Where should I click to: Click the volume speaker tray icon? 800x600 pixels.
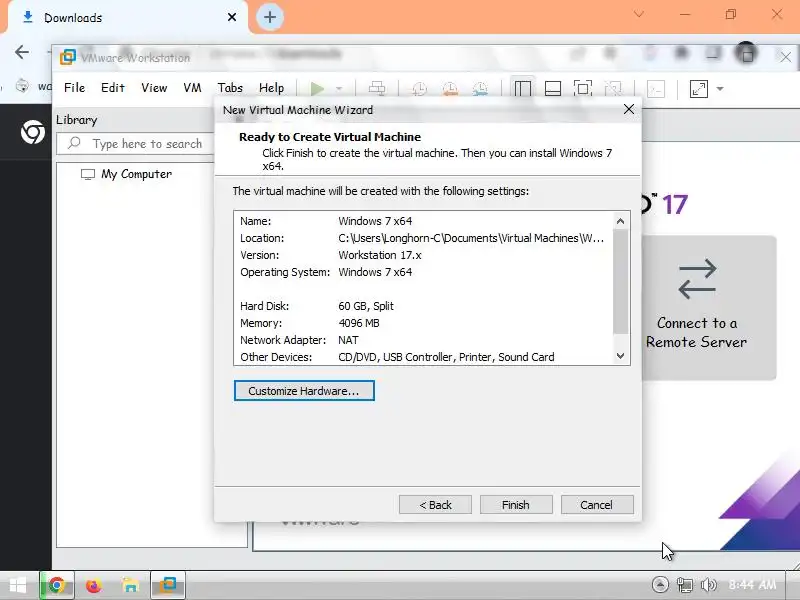tap(709, 585)
